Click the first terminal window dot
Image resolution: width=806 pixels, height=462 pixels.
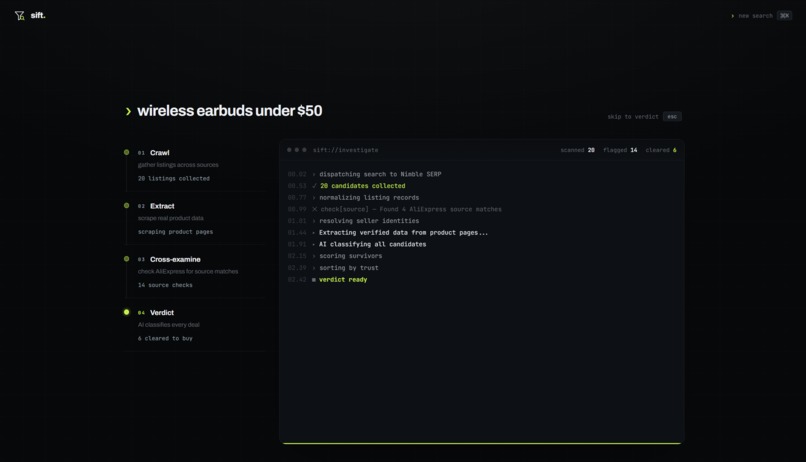(289, 150)
